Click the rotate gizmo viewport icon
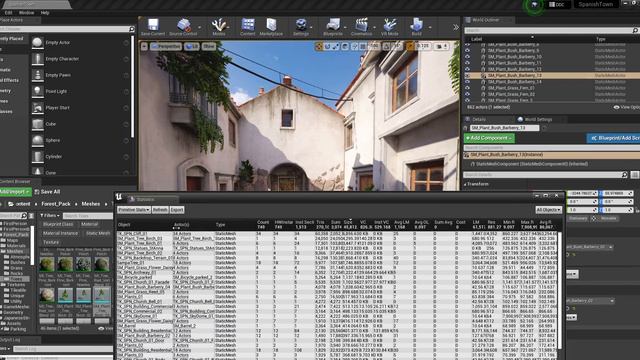This screenshot has width=640, height=360. 327,47
